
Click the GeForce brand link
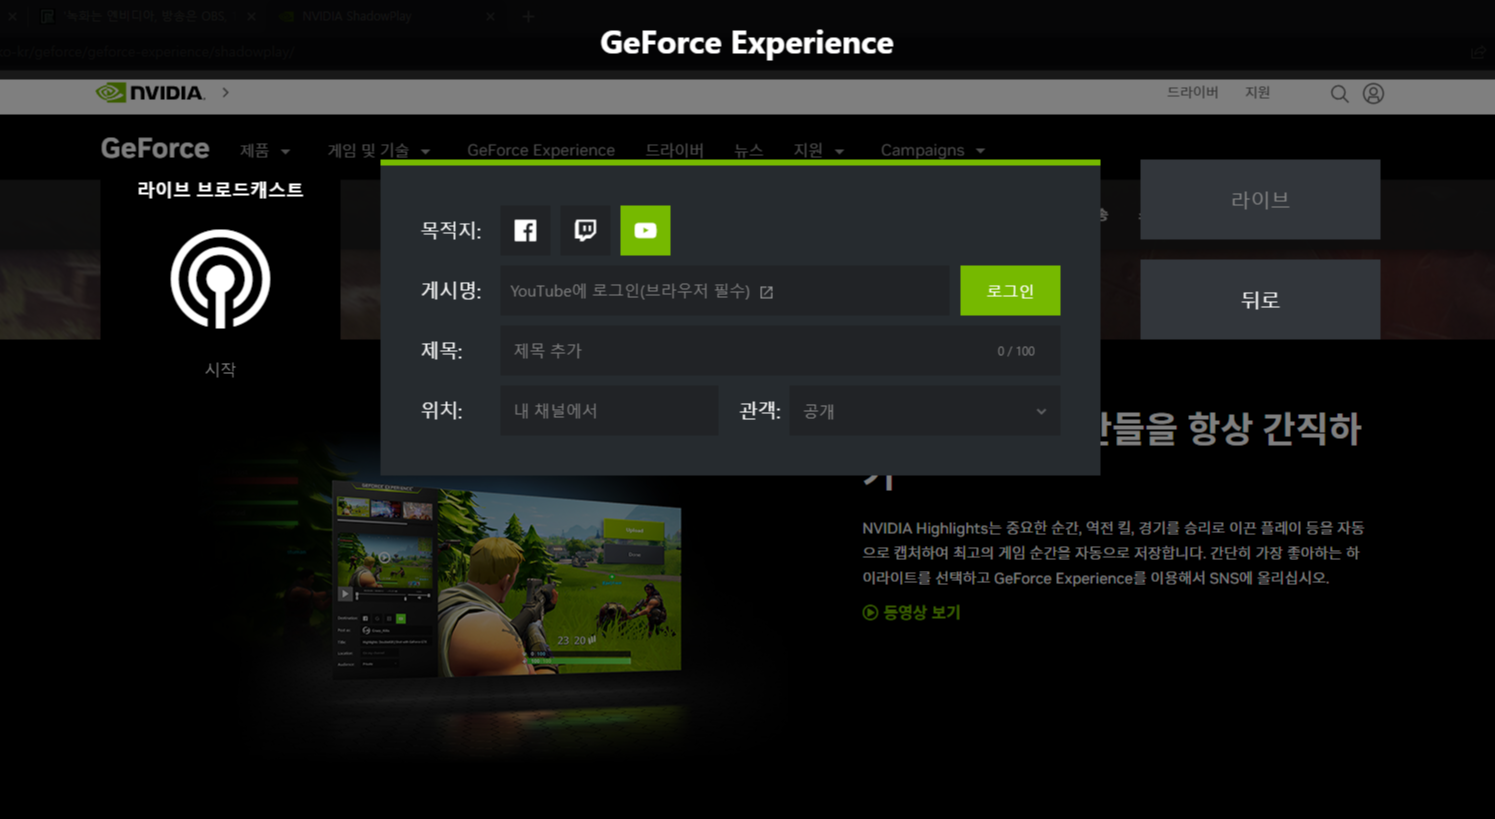tap(155, 148)
